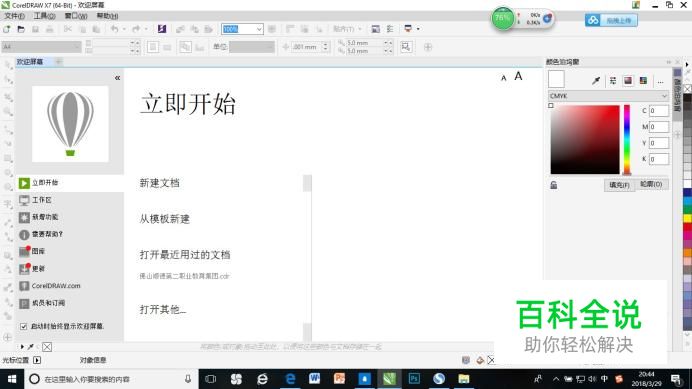The width and height of the screenshot is (692, 389).
Task: Select the eyedropper in color docker
Action: click(x=596, y=80)
